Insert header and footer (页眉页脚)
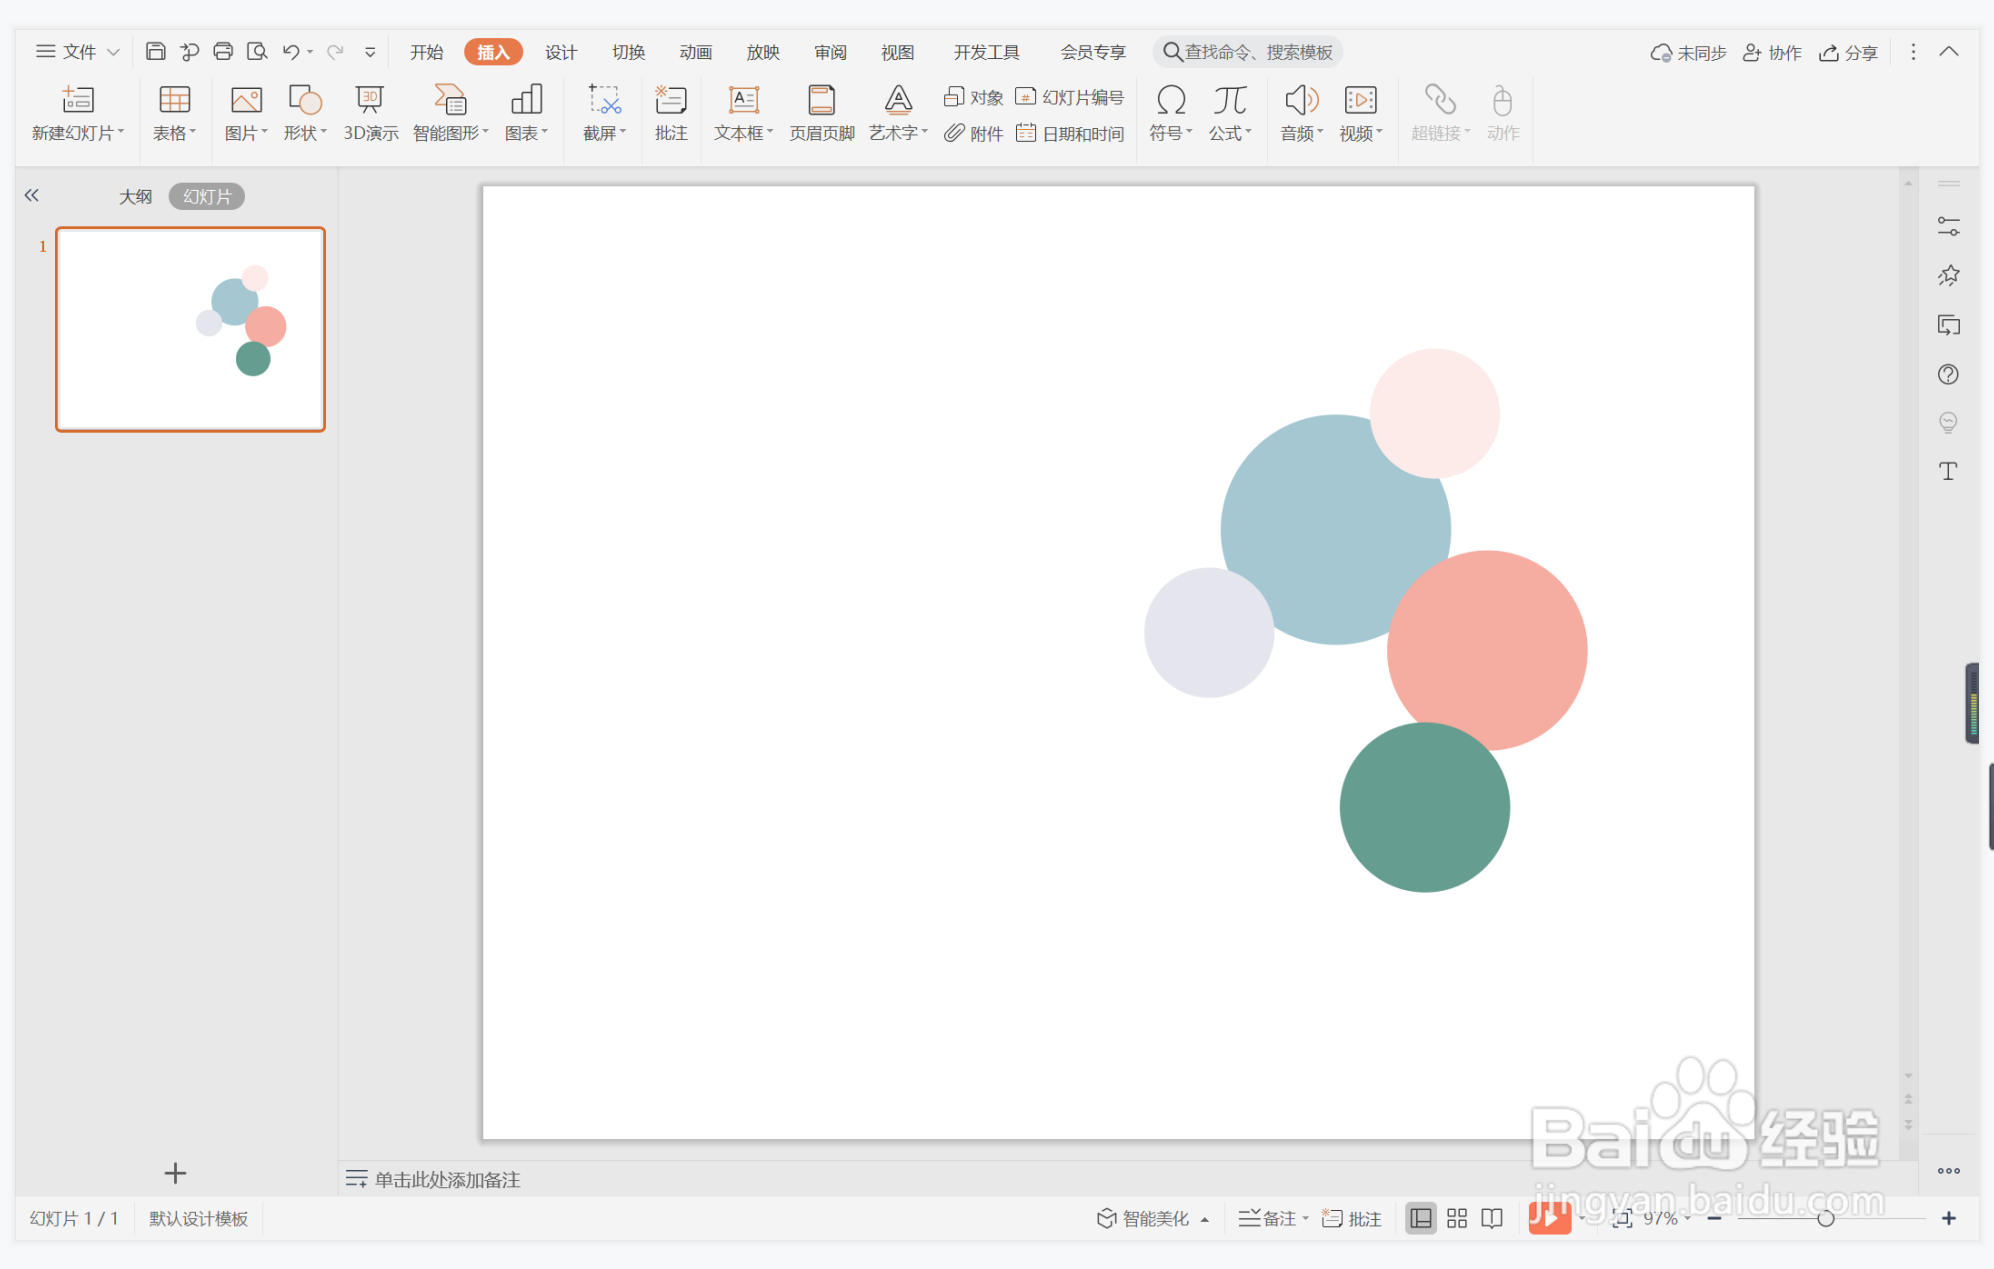The height and width of the screenshot is (1269, 1994). pos(821,100)
